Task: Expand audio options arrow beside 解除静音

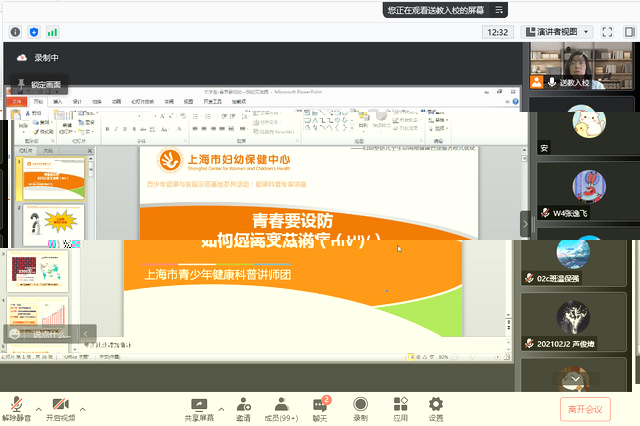Action: pos(38,409)
